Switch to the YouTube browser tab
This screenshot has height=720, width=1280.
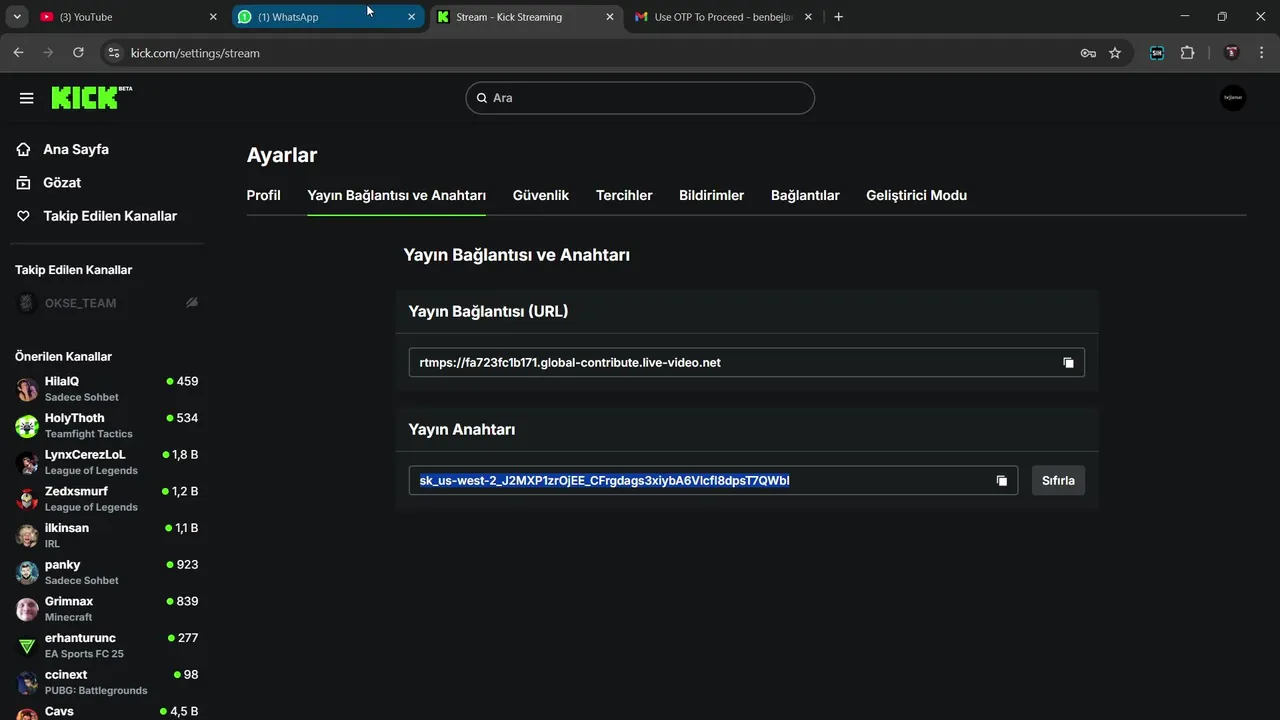(129, 17)
